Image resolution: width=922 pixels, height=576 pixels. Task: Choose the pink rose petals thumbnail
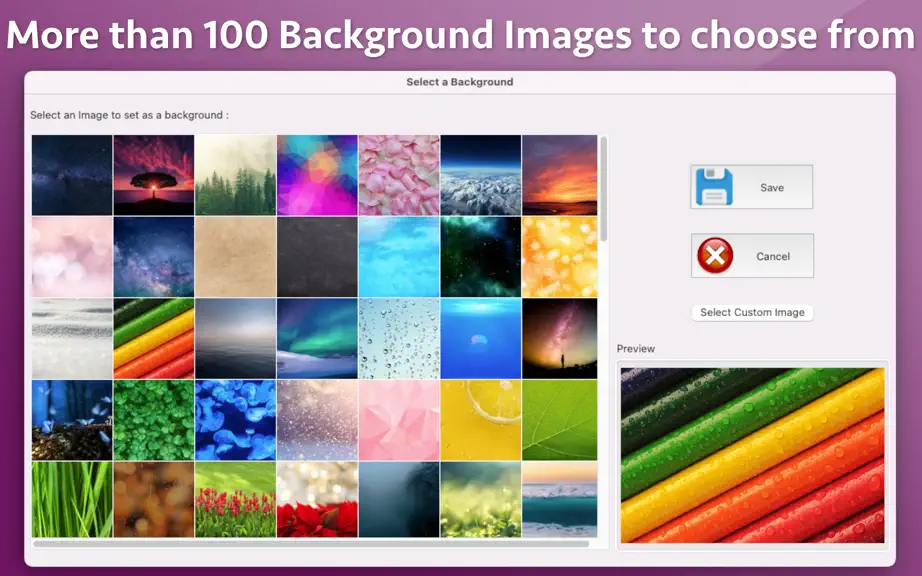[399, 175]
